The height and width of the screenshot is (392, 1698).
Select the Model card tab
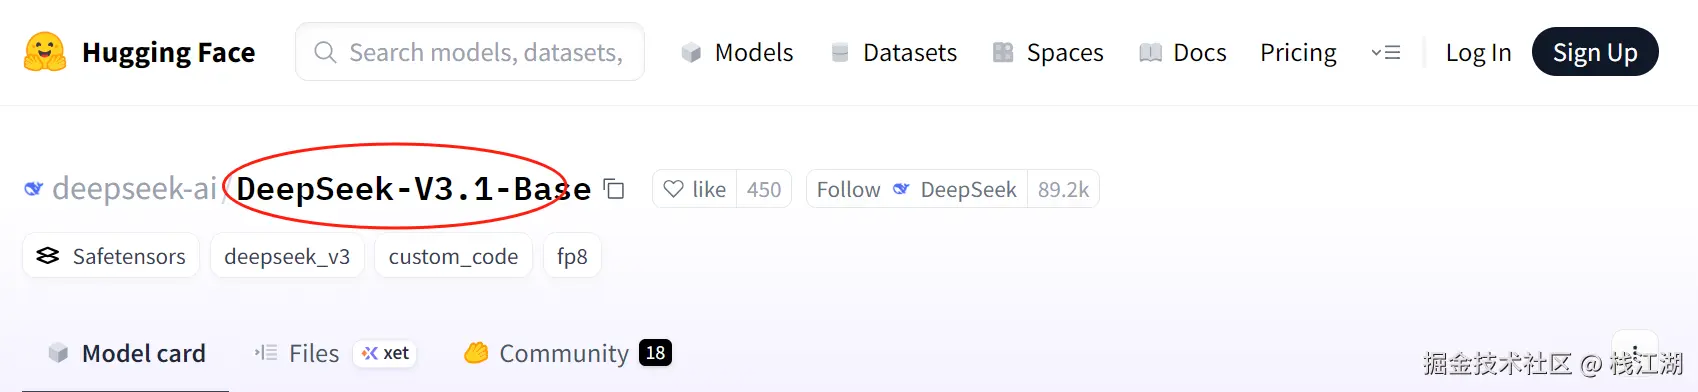(x=127, y=353)
